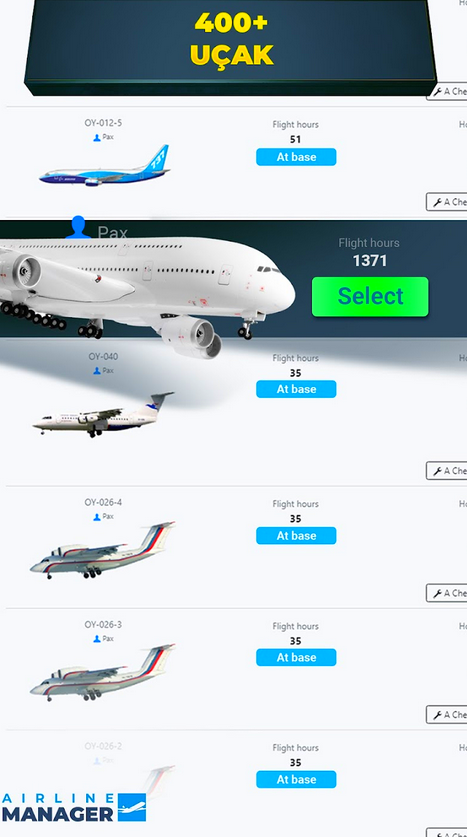Screen dimensions: 467x837
Task: Click the Airline Manager logo plane icon
Action: pyautogui.click(x=131, y=807)
